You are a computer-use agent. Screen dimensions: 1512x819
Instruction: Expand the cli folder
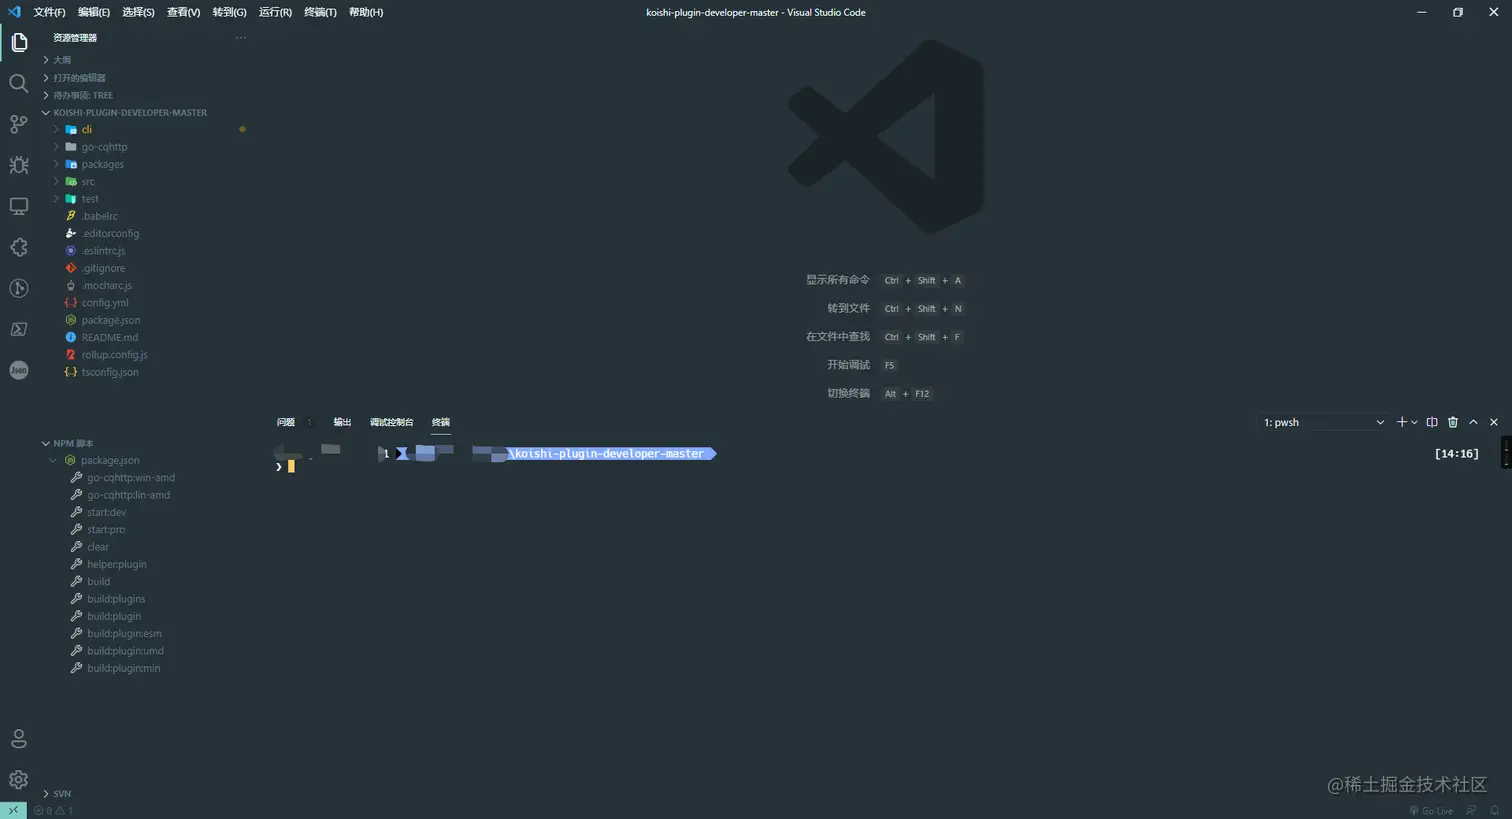coord(86,130)
